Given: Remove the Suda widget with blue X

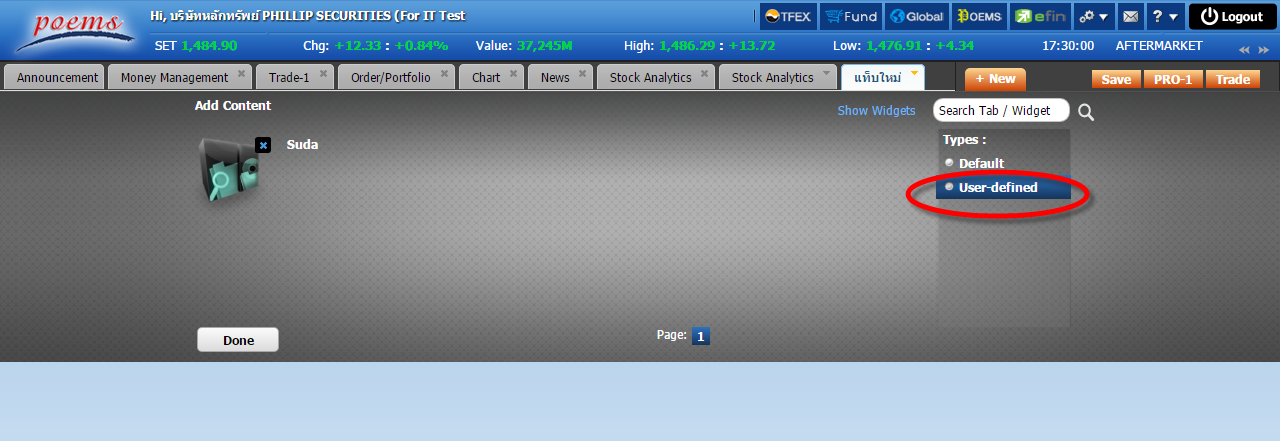Looking at the screenshot, I should point(263,145).
